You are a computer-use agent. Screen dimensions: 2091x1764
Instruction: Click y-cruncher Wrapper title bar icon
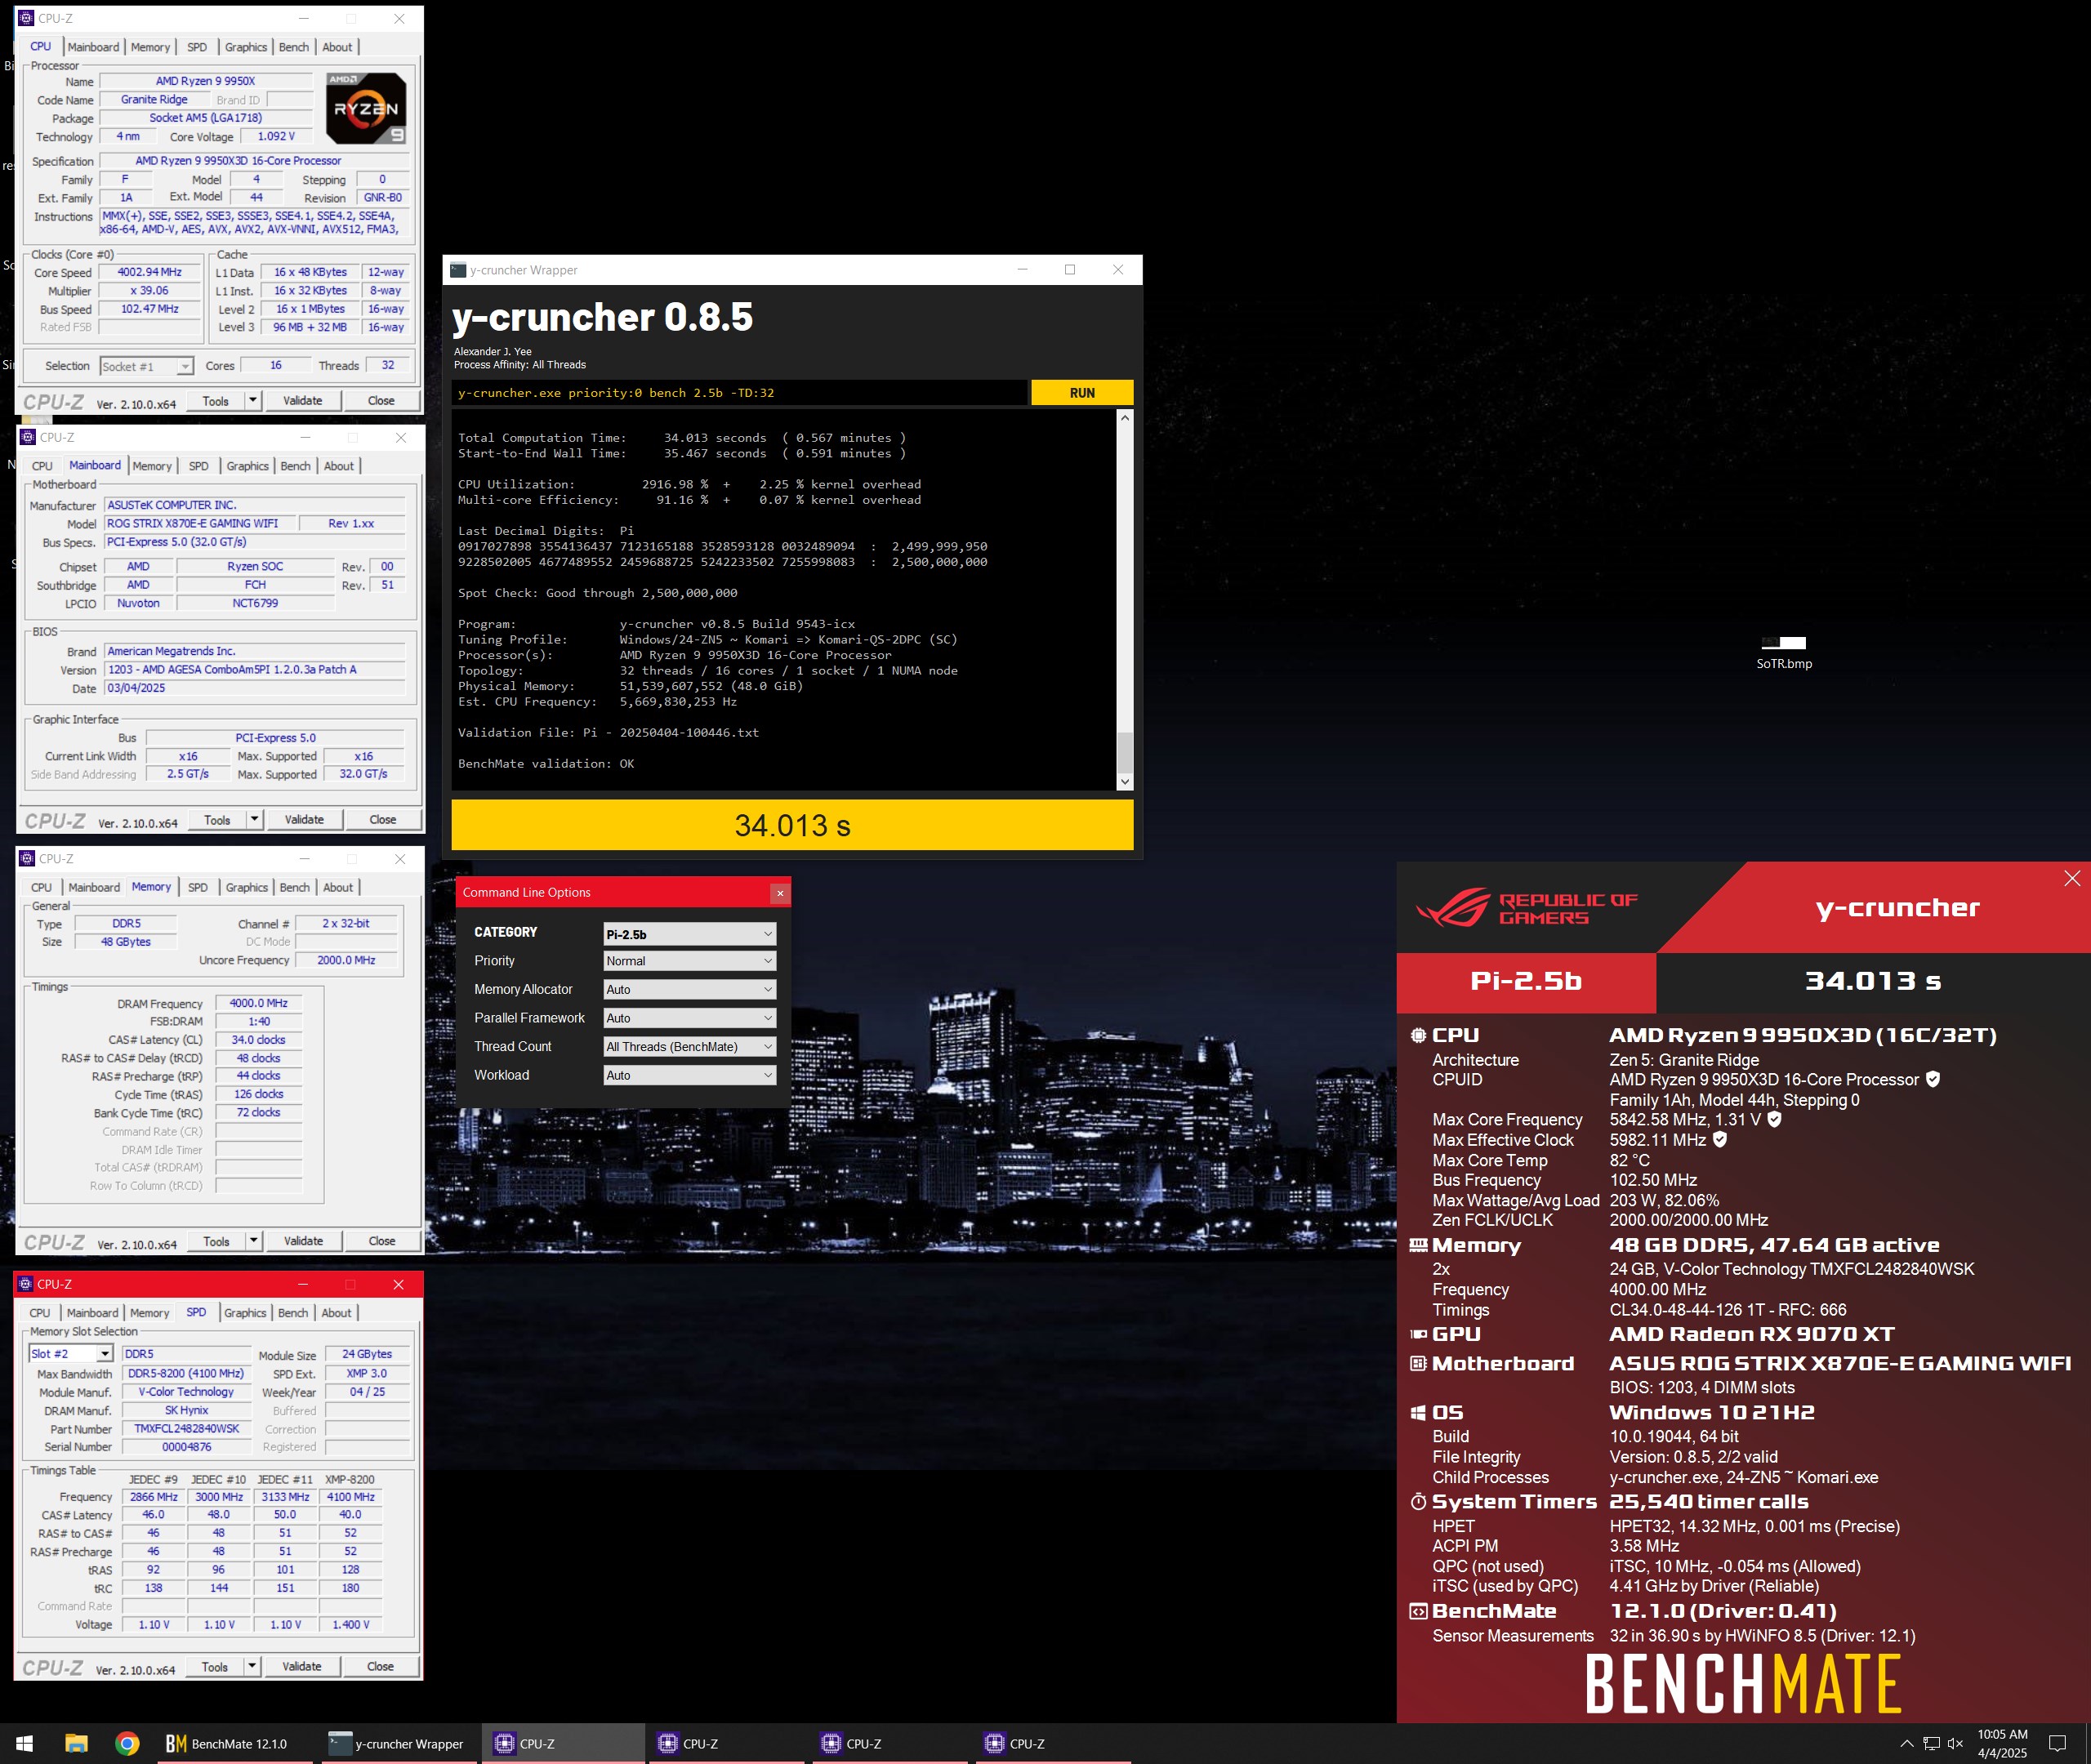tap(458, 270)
